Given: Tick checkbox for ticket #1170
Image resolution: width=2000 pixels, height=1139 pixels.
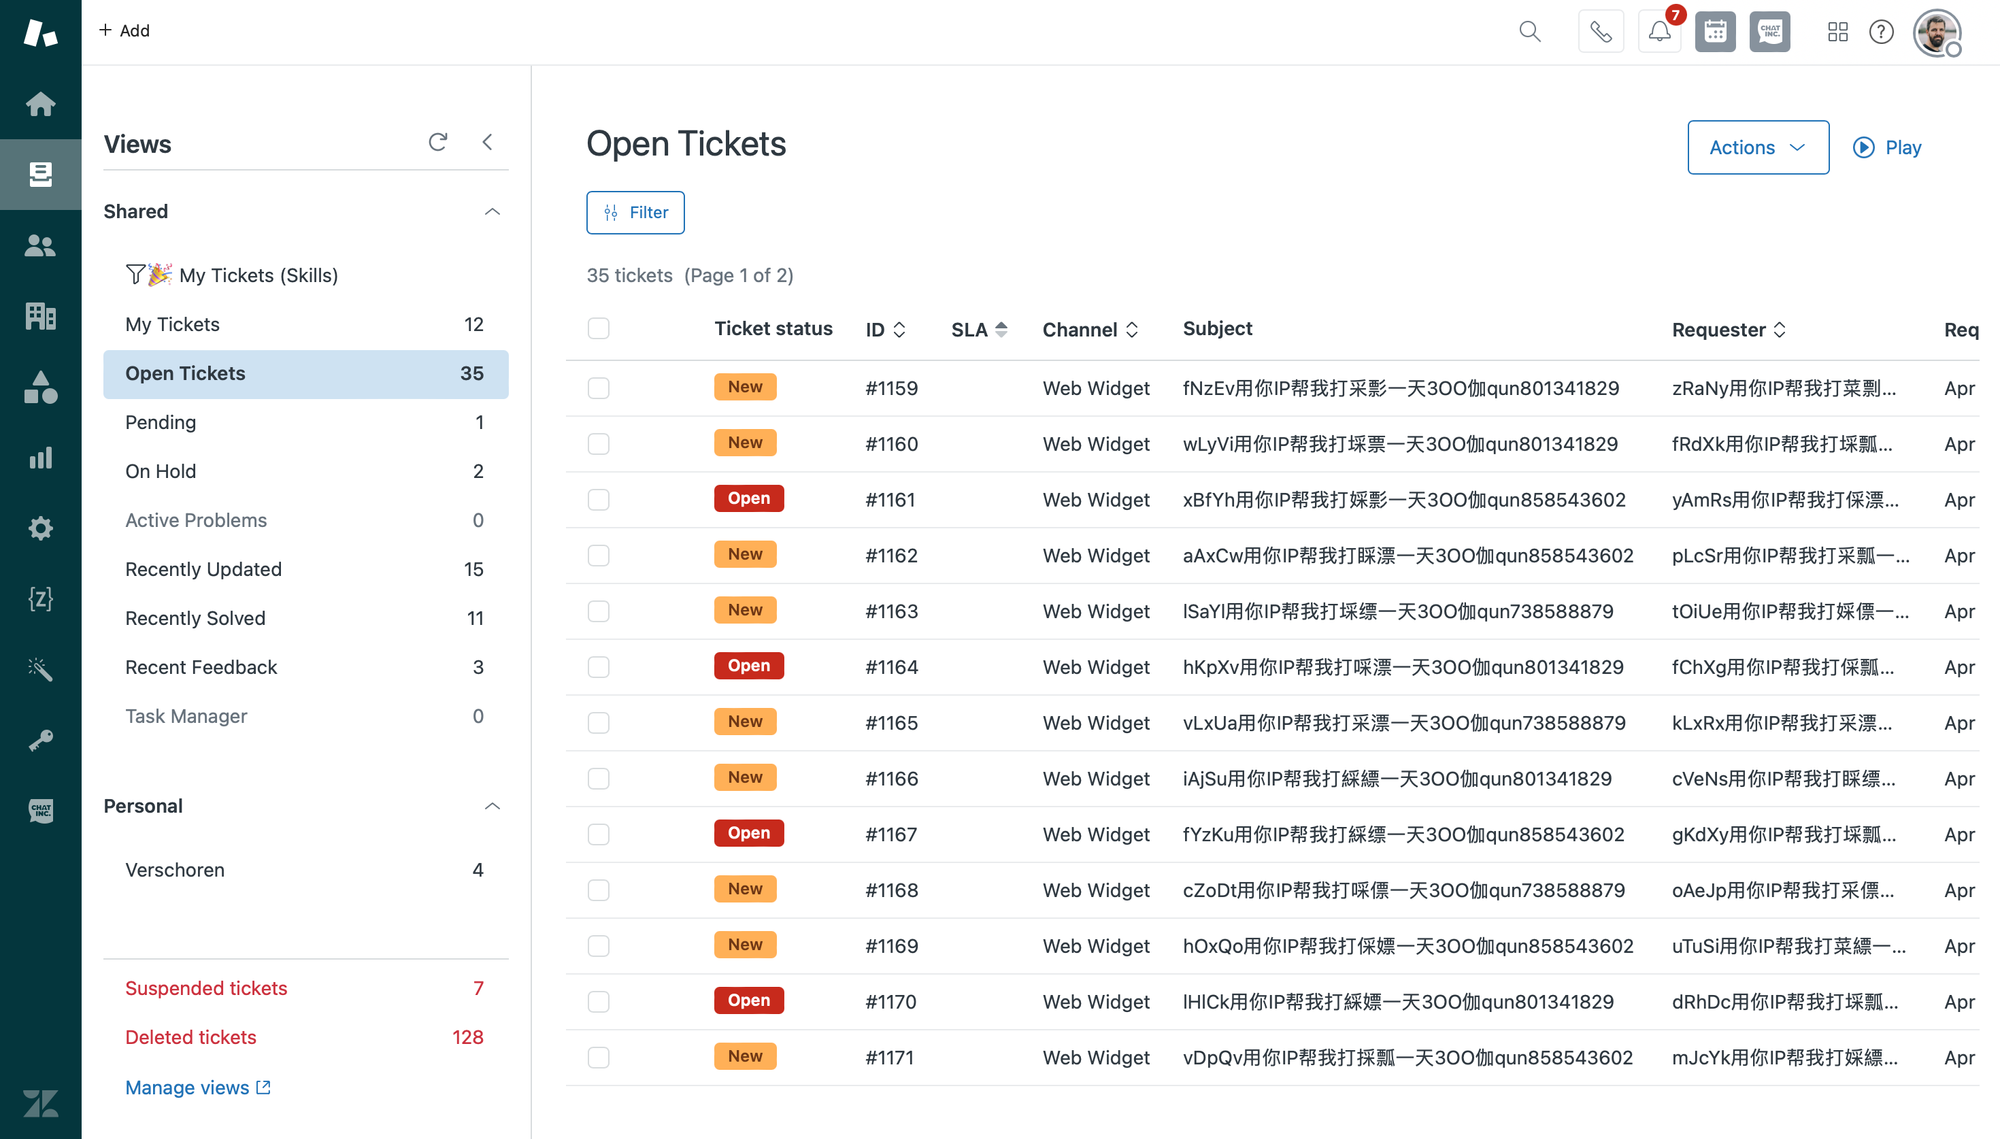Looking at the screenshot, I should (598, 1002).
